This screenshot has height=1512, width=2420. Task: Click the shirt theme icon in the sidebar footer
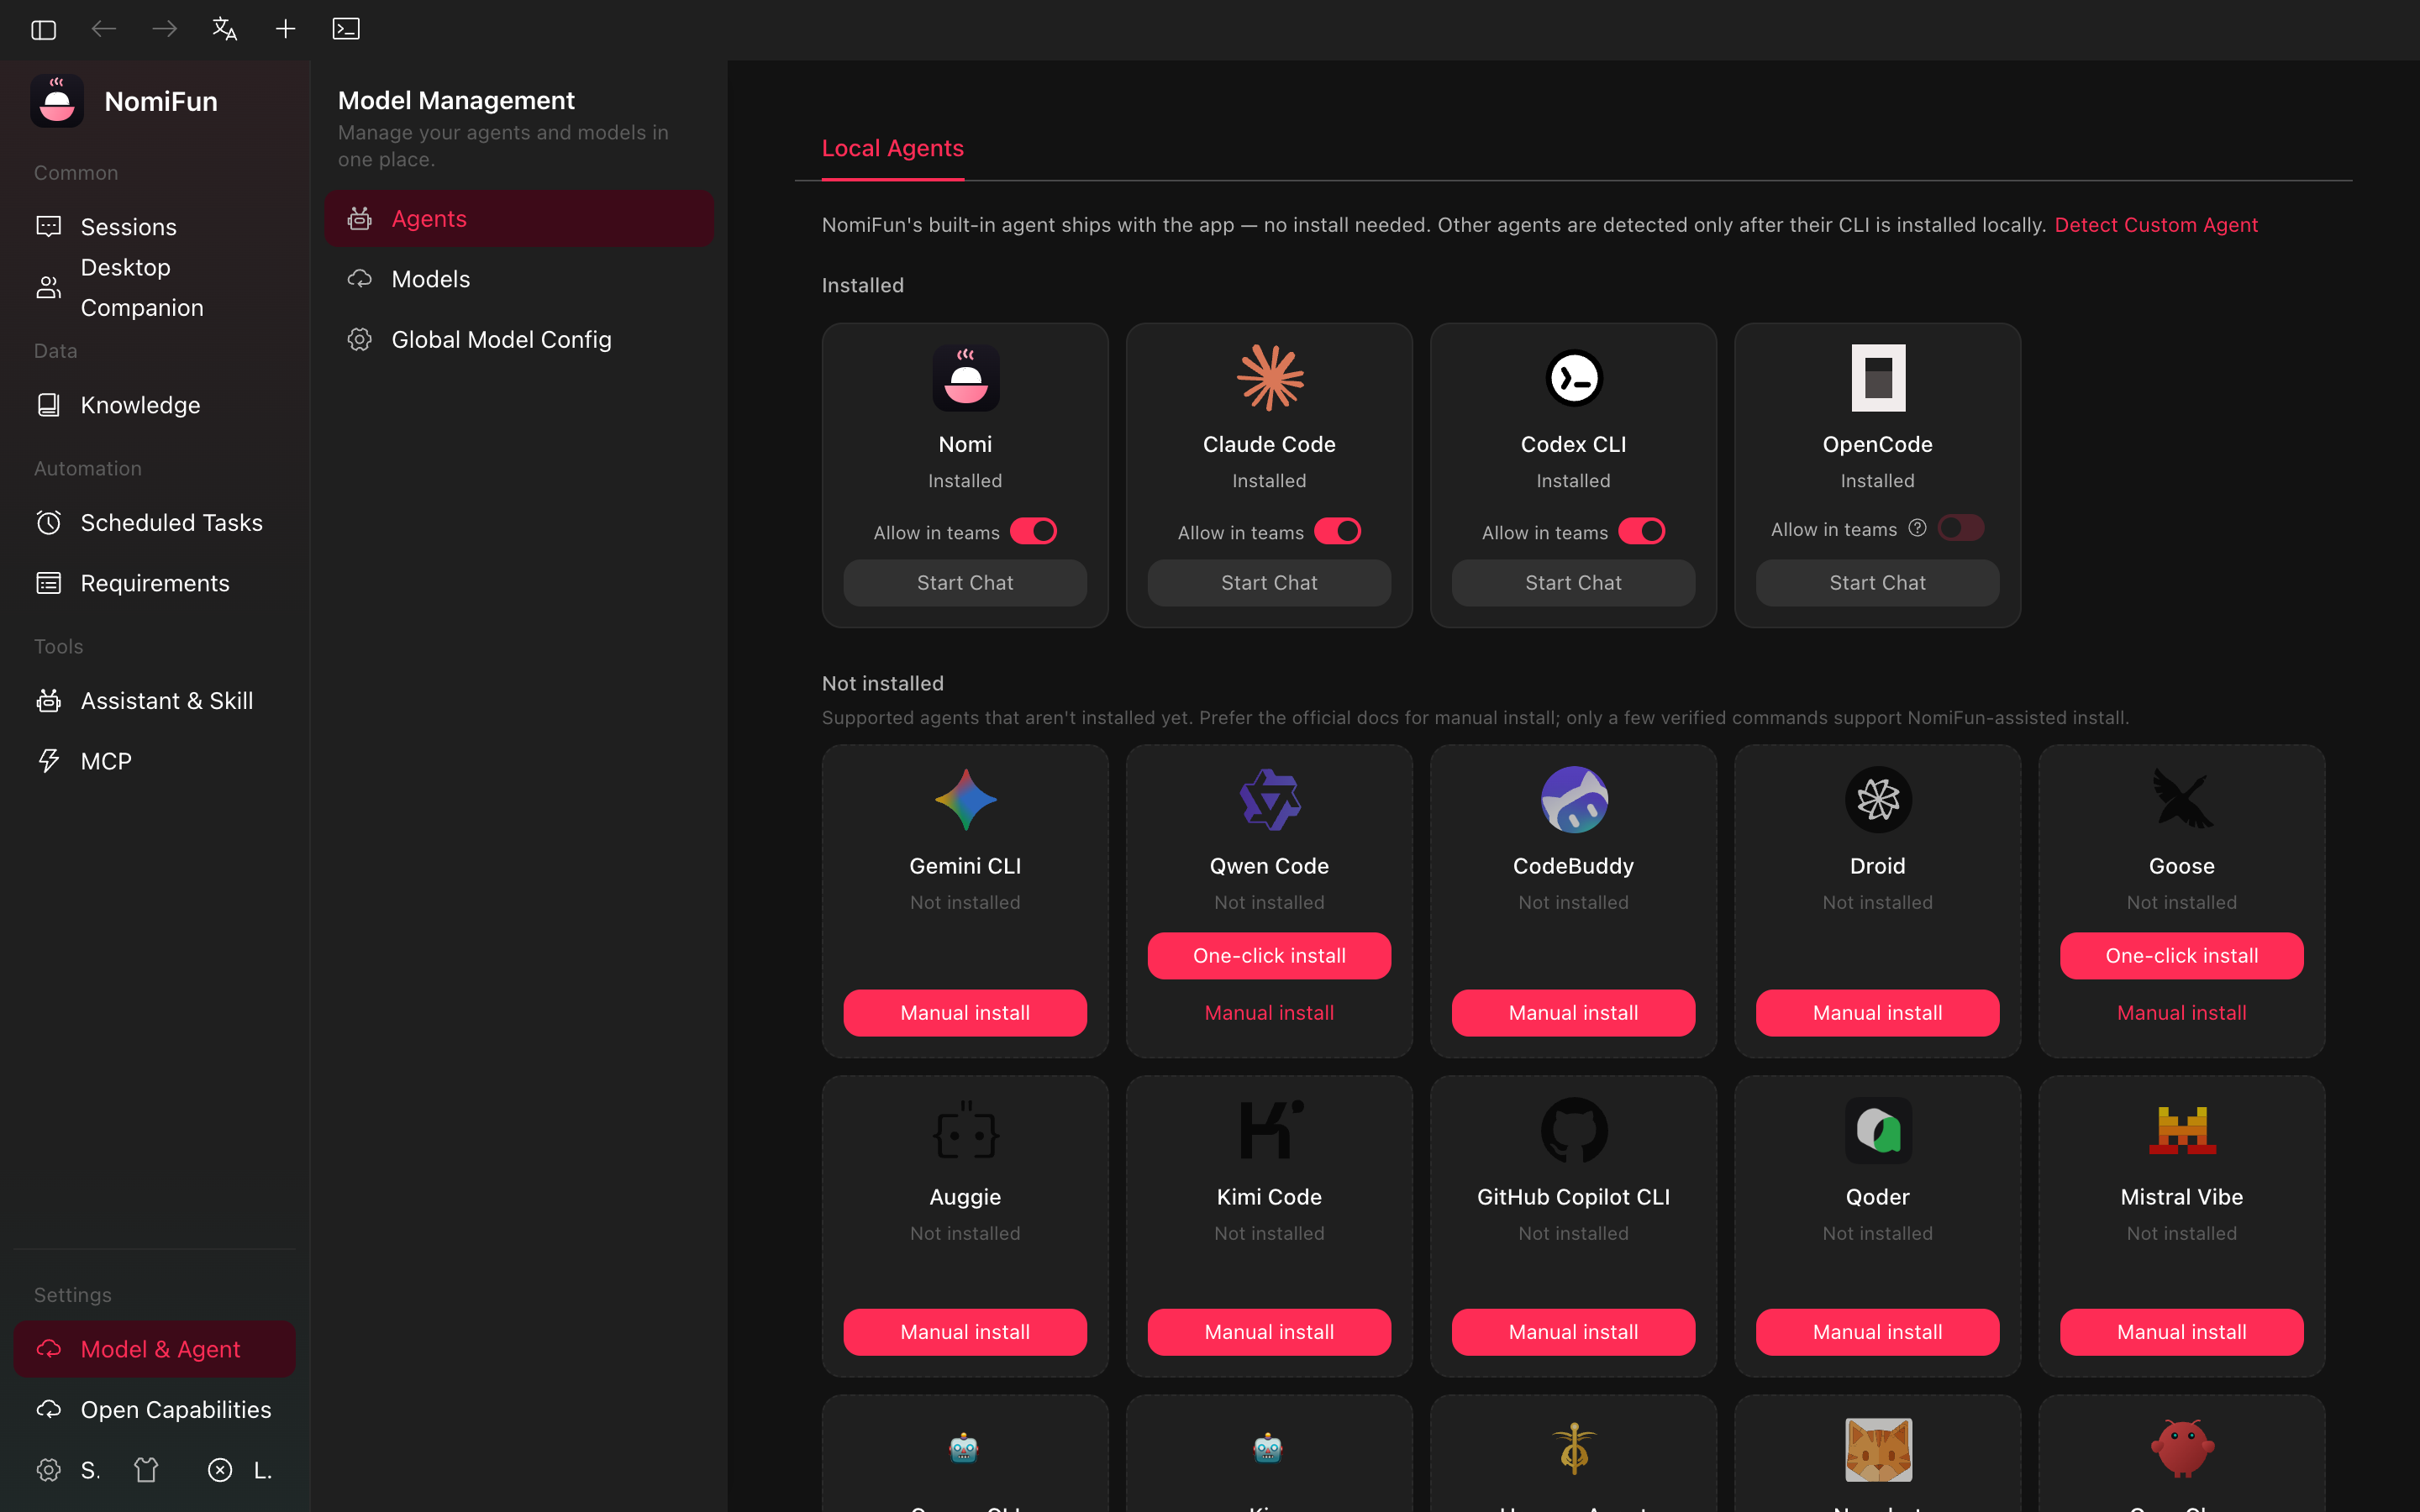(x=146, y=1469)
